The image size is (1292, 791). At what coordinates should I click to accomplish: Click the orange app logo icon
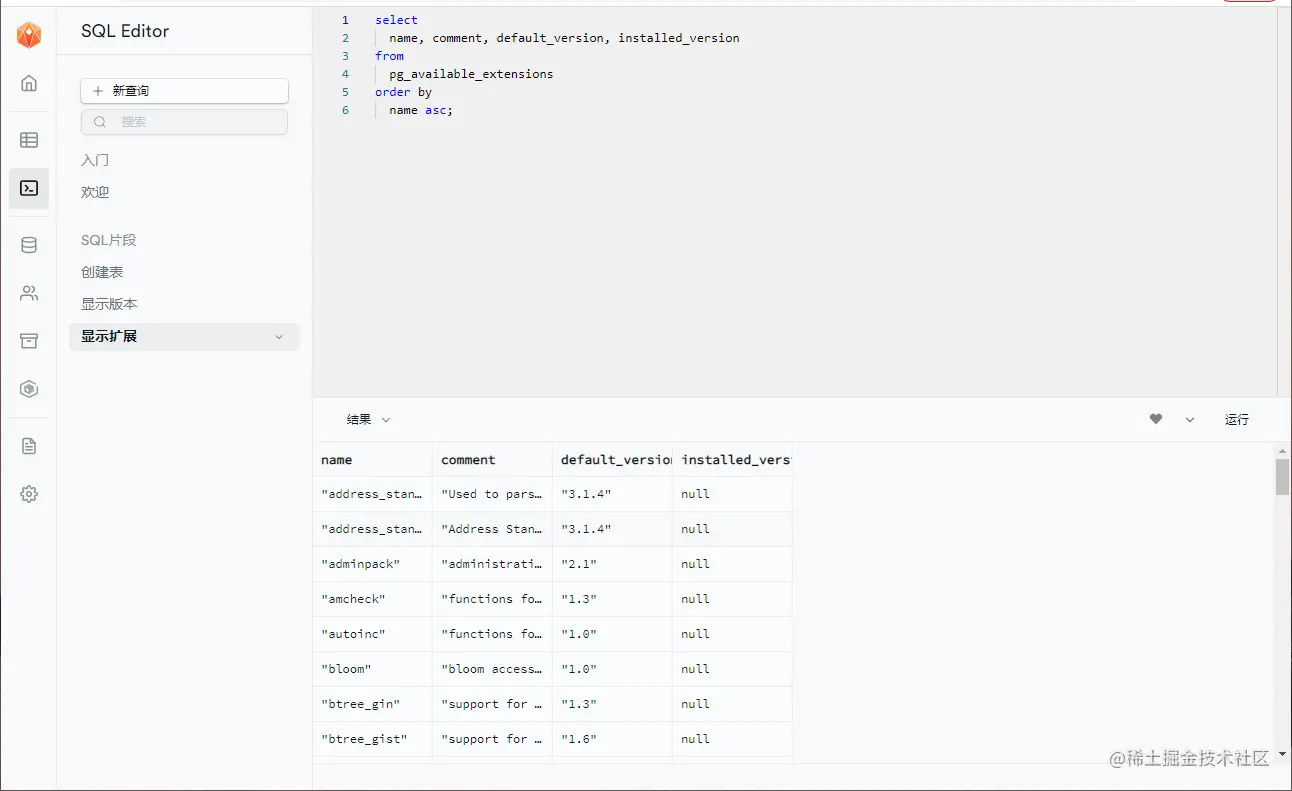29,36
